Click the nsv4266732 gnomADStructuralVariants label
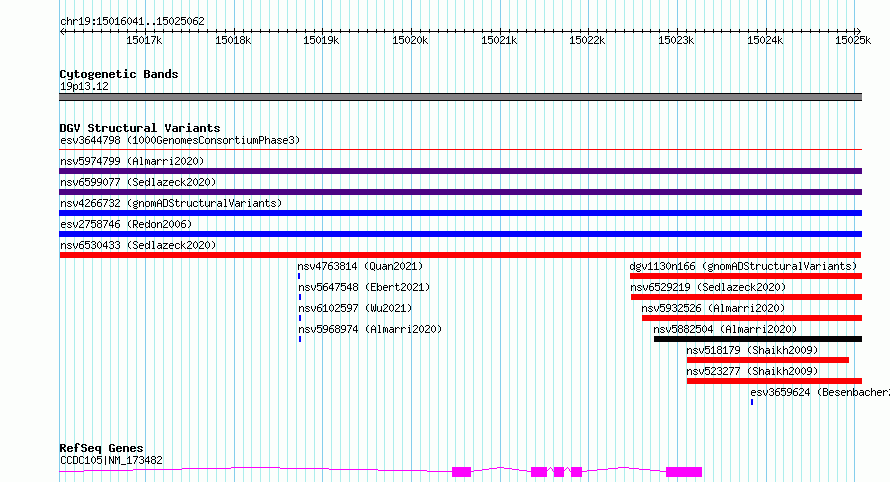 171,203
